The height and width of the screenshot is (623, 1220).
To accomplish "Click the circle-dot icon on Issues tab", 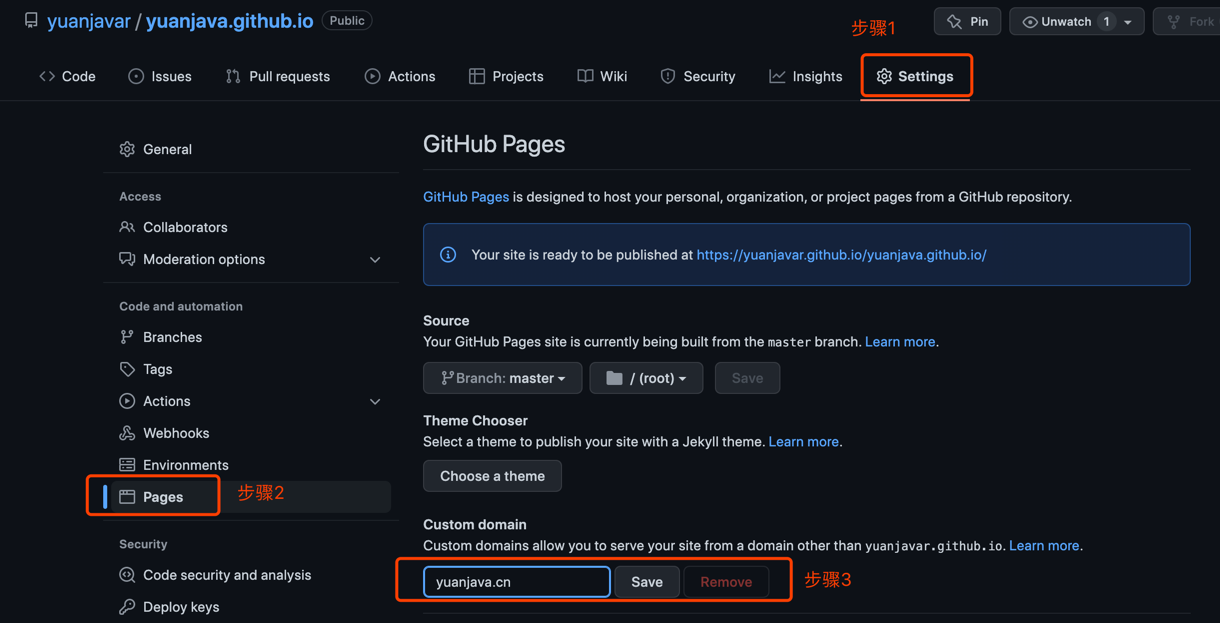I will 136,76.
